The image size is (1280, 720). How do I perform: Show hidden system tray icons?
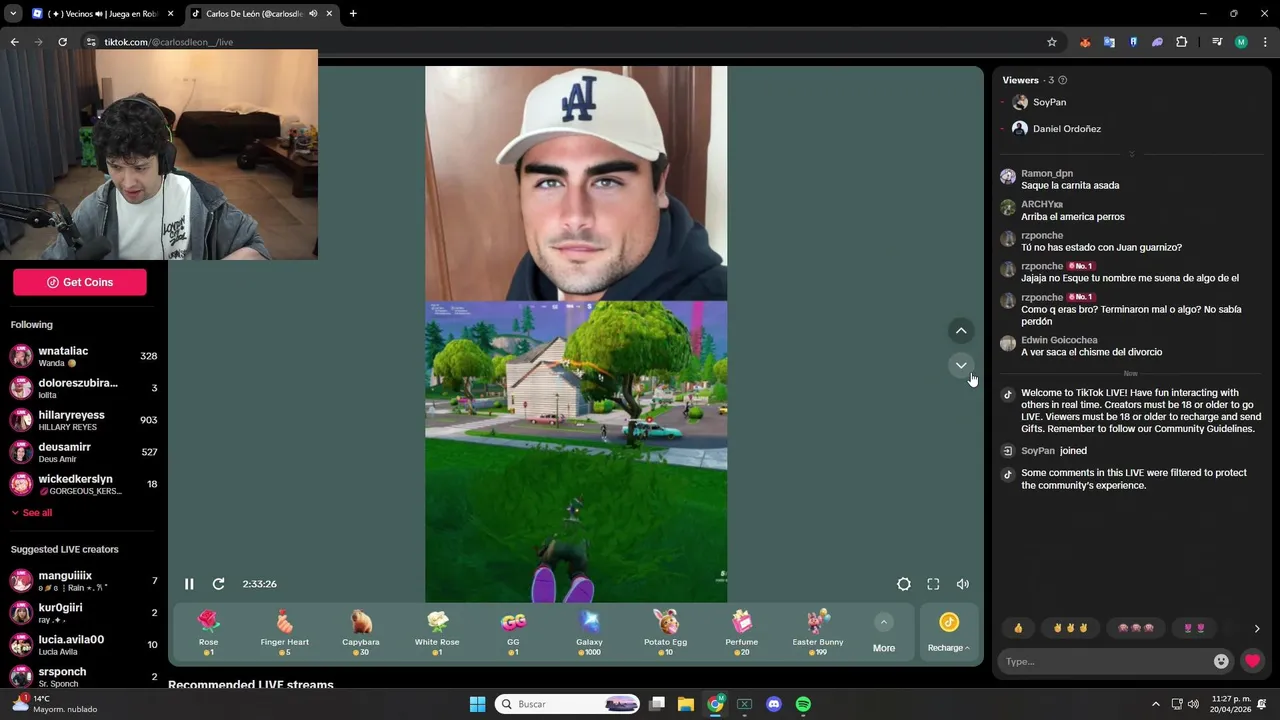point(1156,704)
